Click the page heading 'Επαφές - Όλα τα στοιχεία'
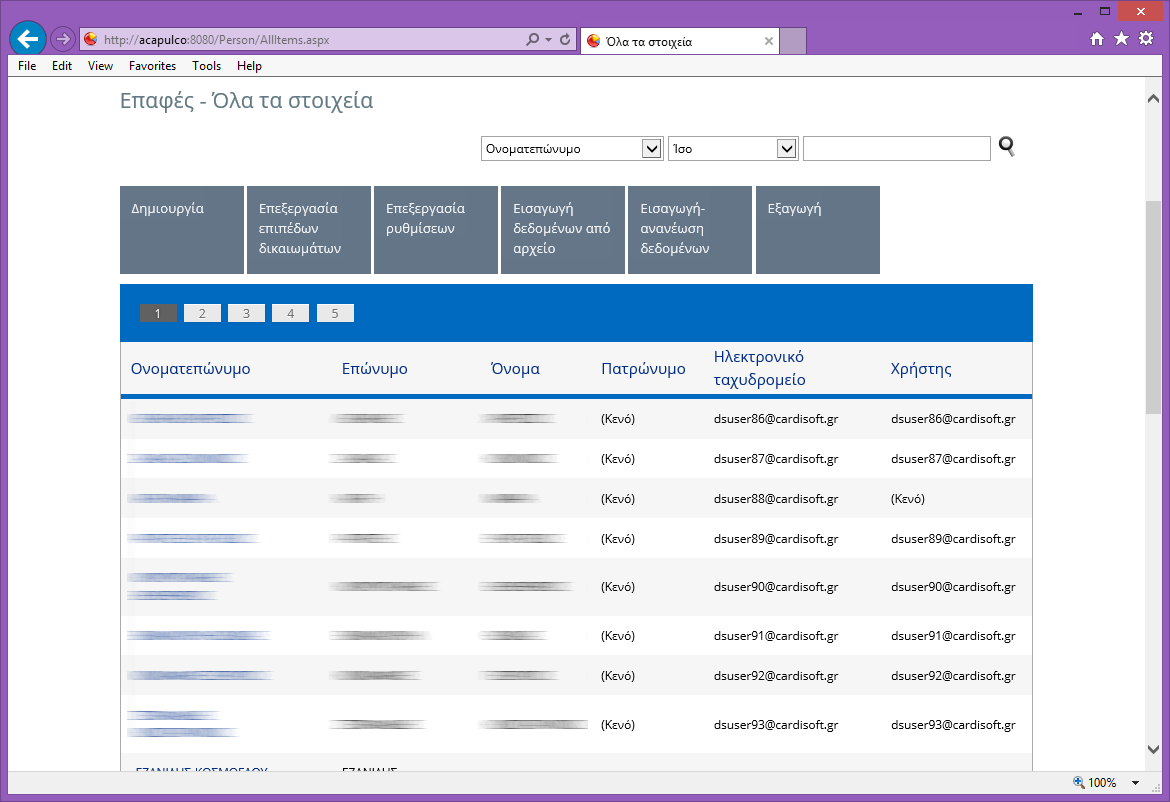Viewport: 1170px width, 802px height. point(246,100)
